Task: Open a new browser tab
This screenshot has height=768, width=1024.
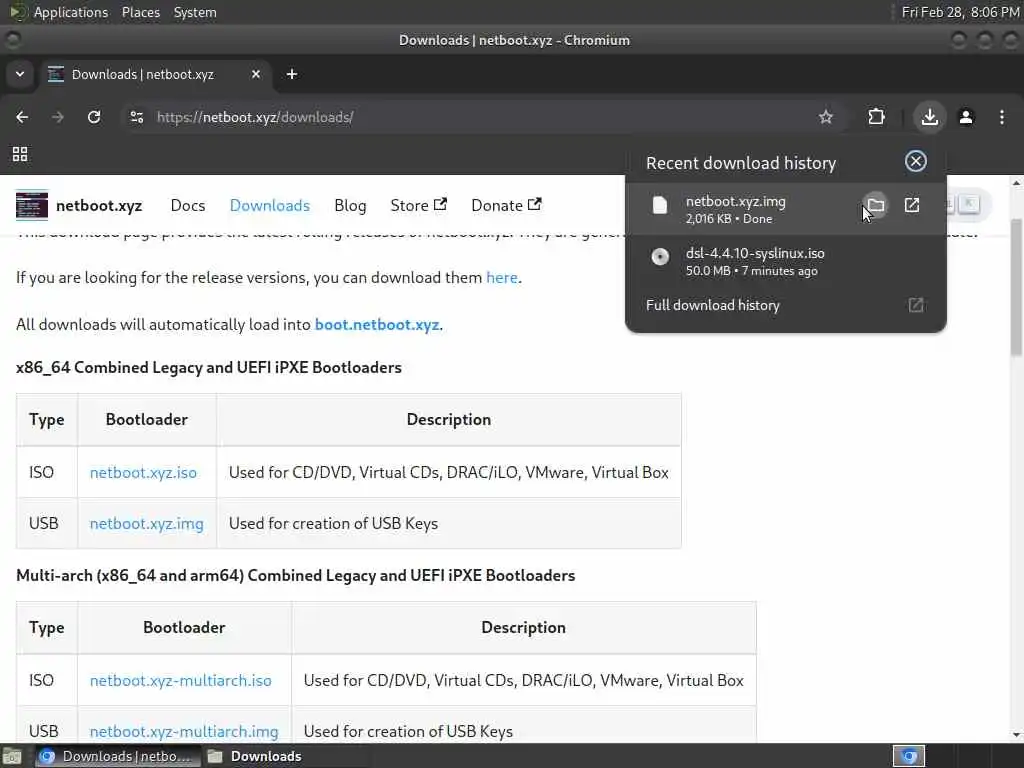Action: 292,74
